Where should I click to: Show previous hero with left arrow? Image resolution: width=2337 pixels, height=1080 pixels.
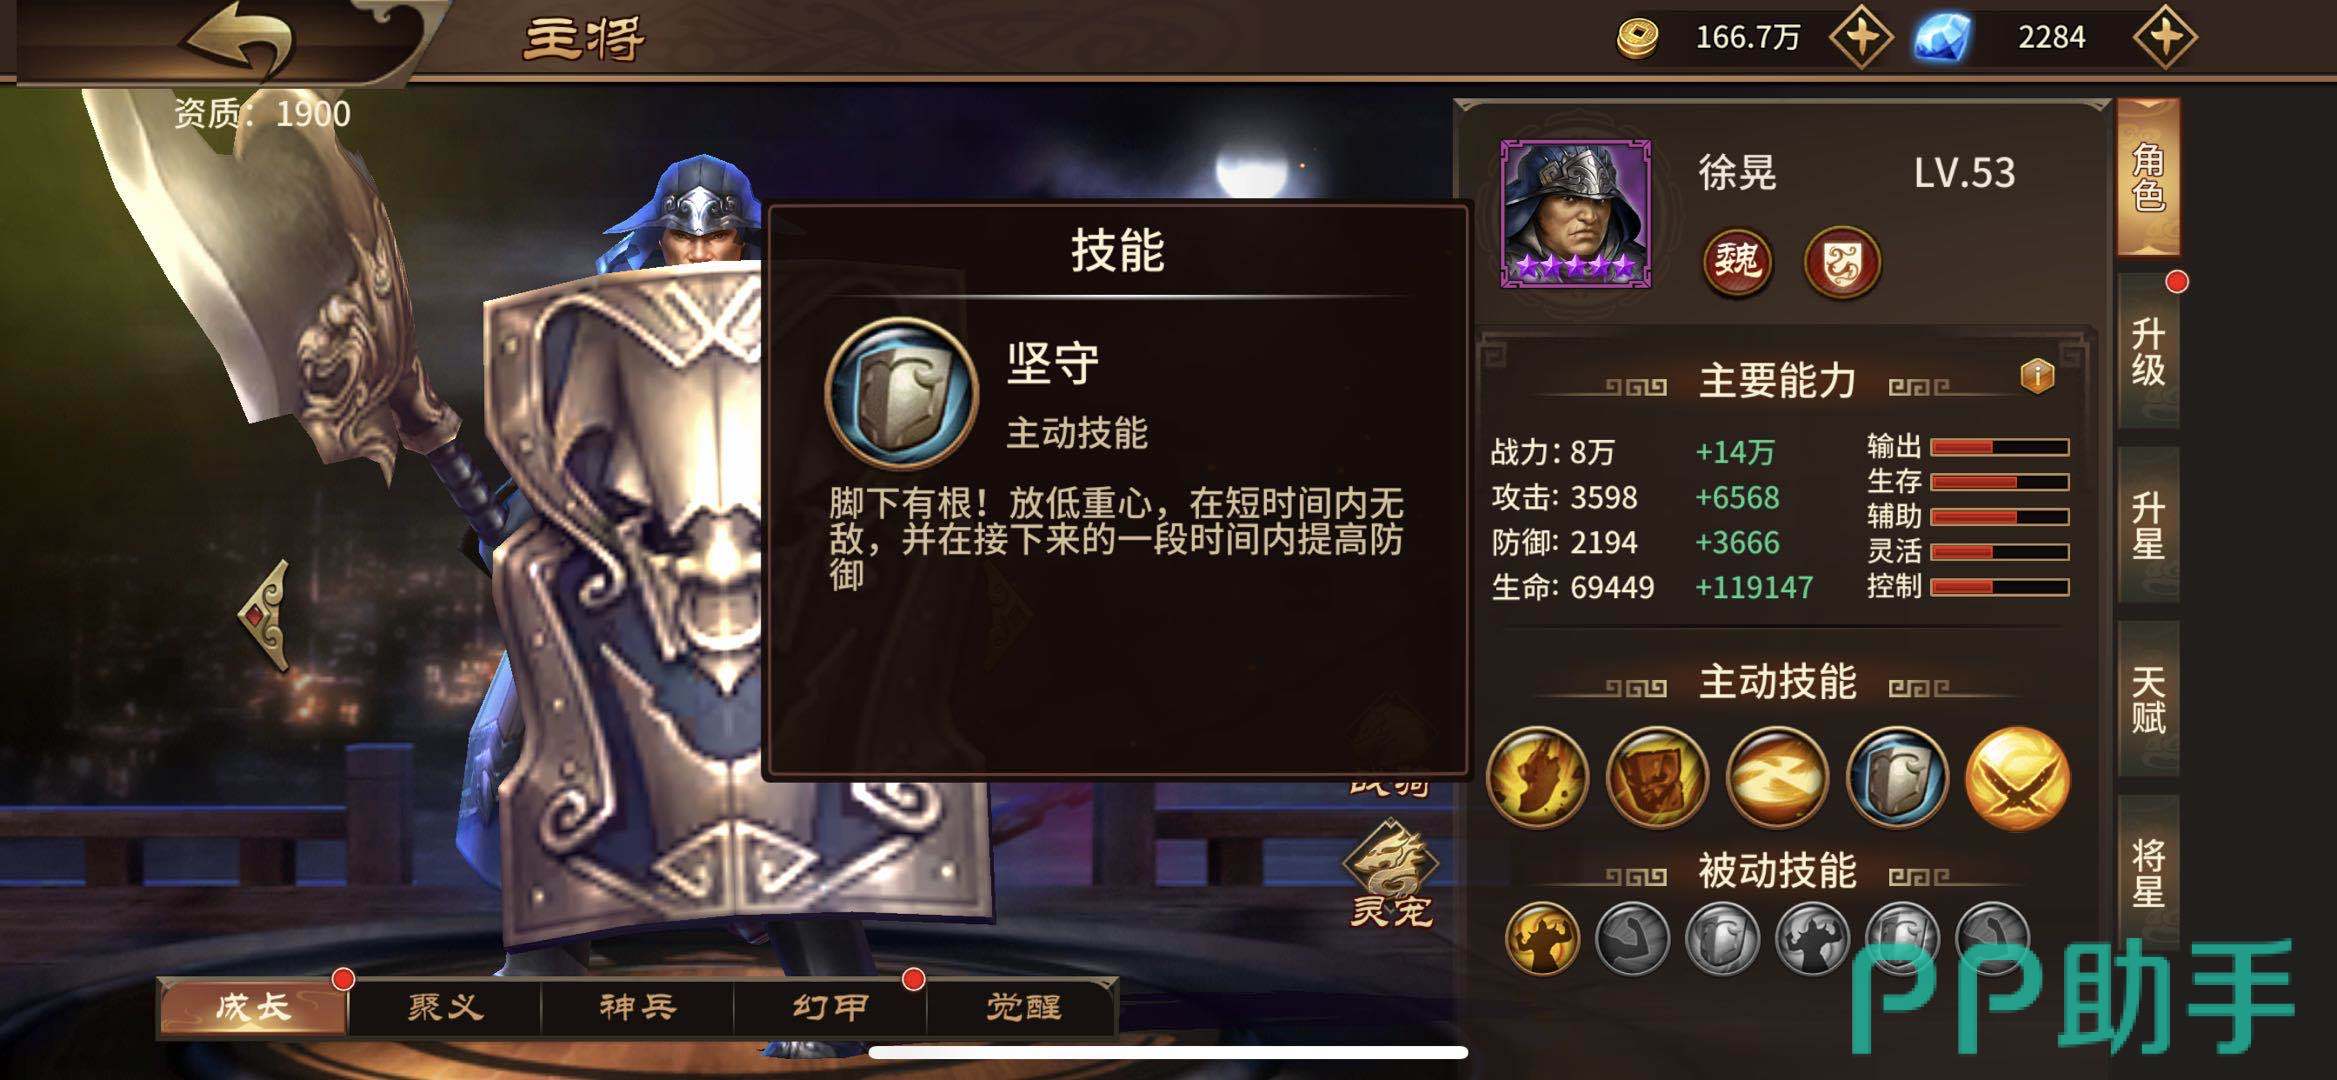coord(265,614)
